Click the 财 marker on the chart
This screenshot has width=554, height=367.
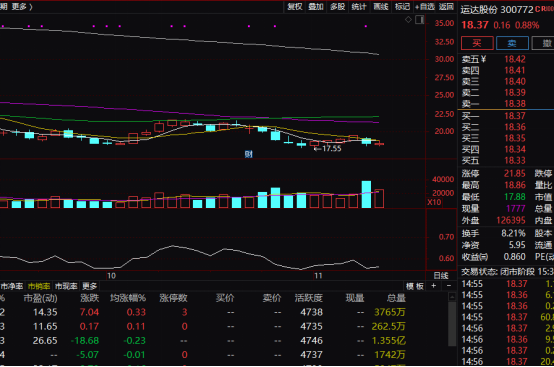click(249, 154)
